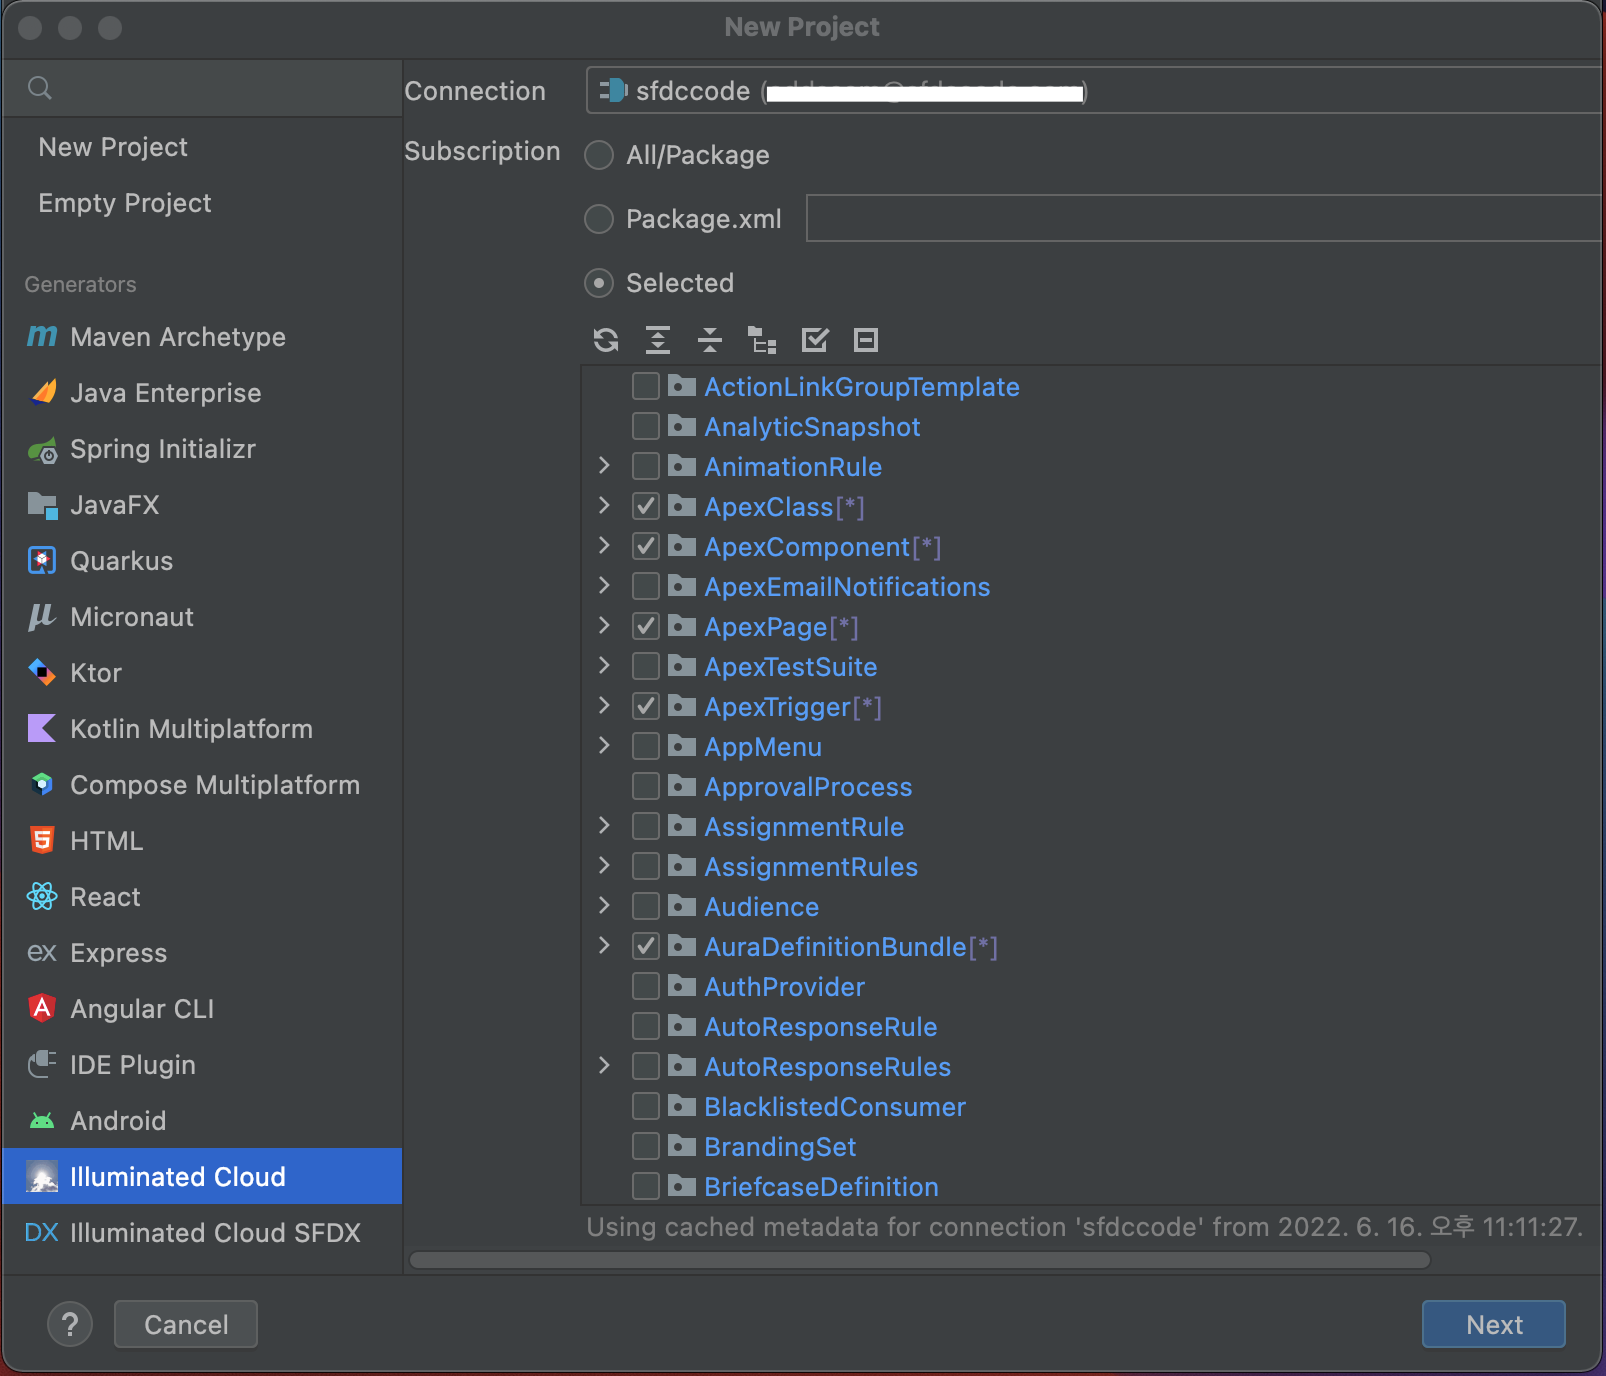Click the Ktor generator icon
The width and height of the screenshot is (1606, 1376).
coord(42,672)
